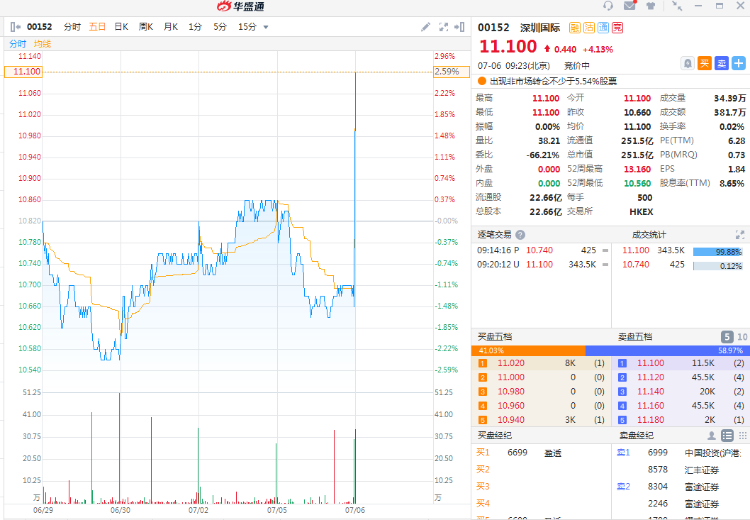The image size is (750, 520).
Task: Select bid level 5 price 10.940
Action: 511,420
